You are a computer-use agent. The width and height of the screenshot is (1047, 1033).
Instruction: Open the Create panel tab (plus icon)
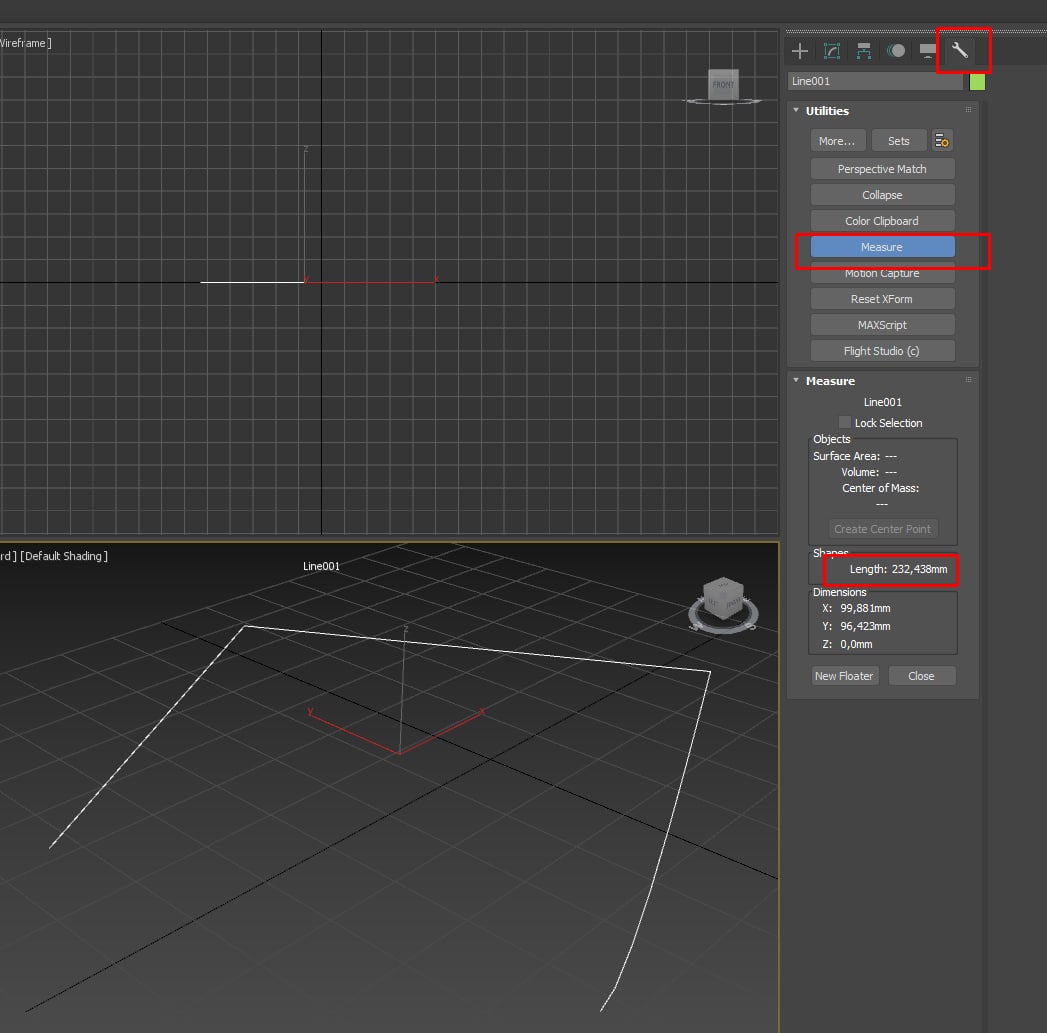(799, 51)
